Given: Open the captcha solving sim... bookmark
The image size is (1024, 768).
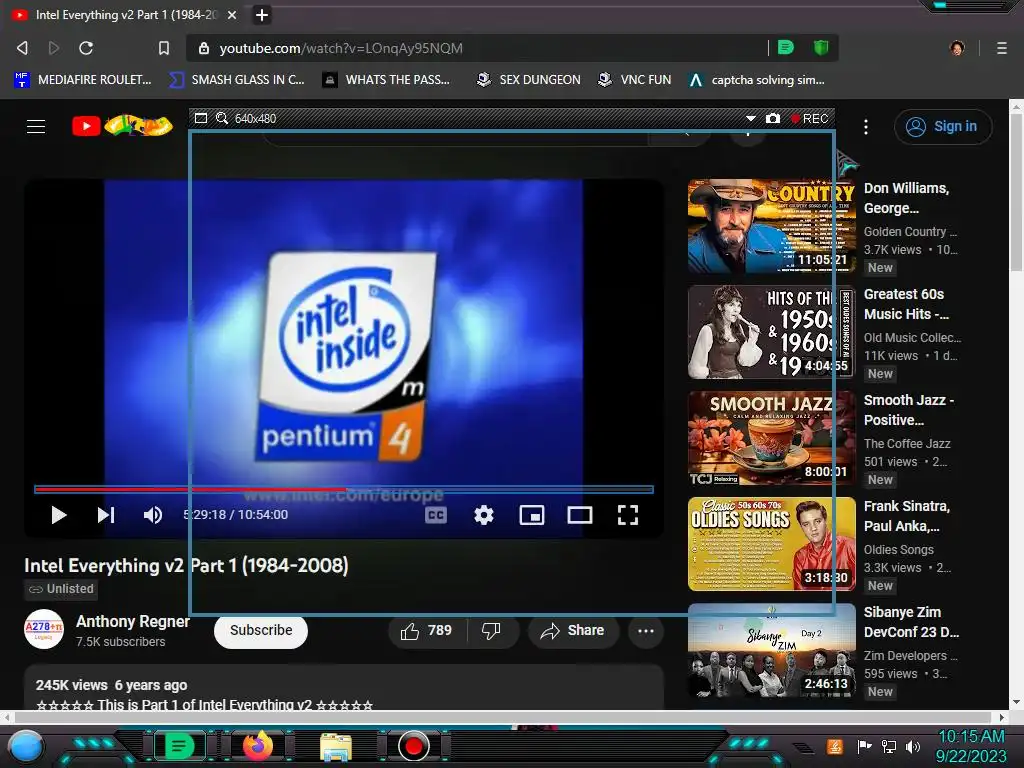Looking at the screenshot, I should point(757,80).
